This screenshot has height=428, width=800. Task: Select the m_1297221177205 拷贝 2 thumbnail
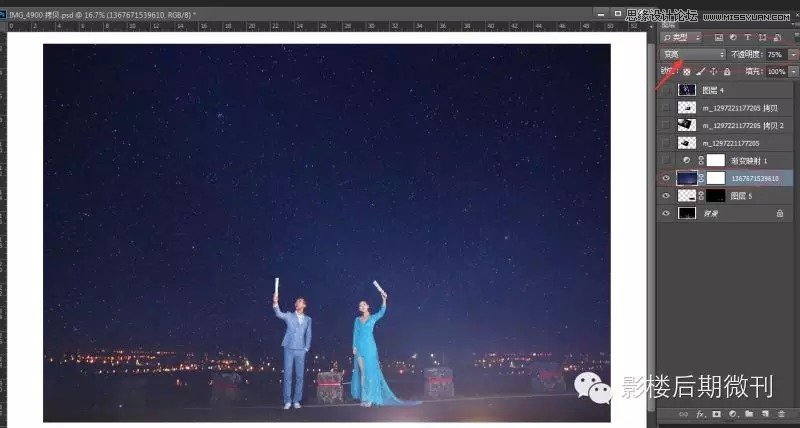click(x=687, y=125)
